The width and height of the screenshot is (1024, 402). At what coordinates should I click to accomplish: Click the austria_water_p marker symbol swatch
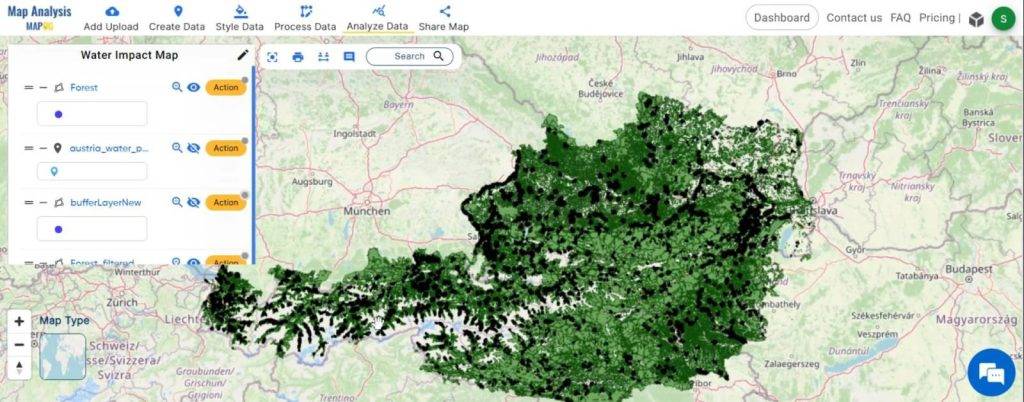54,172
